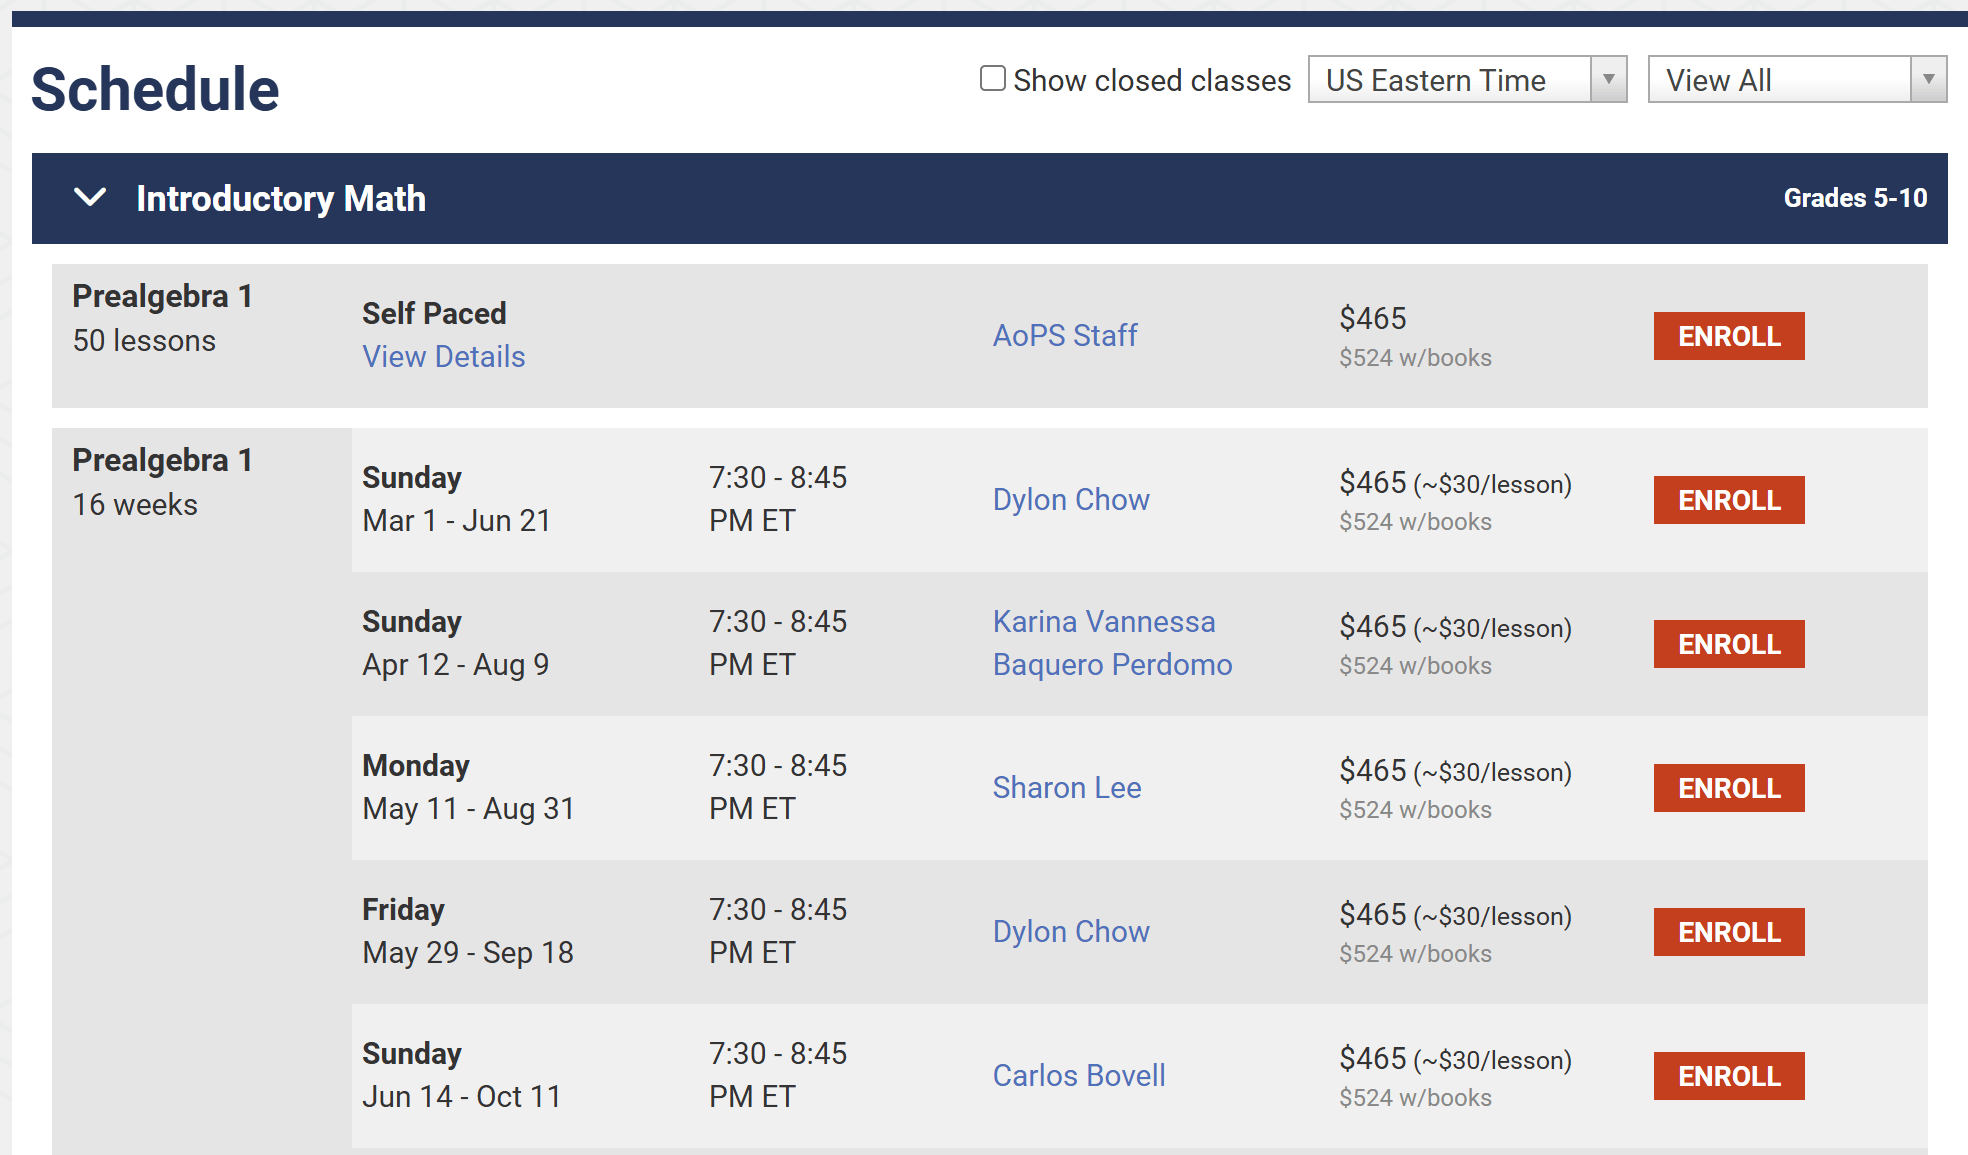Enroll in the Monday May 11 class
This screenshot has width=1968, height=1155.
point(1728,788)
